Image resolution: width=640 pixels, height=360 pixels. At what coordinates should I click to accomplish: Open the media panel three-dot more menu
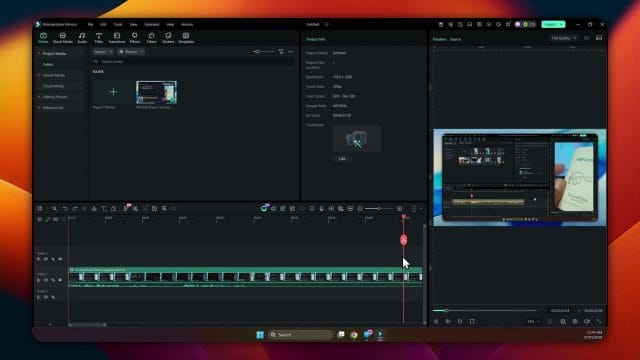coord(291,52)
